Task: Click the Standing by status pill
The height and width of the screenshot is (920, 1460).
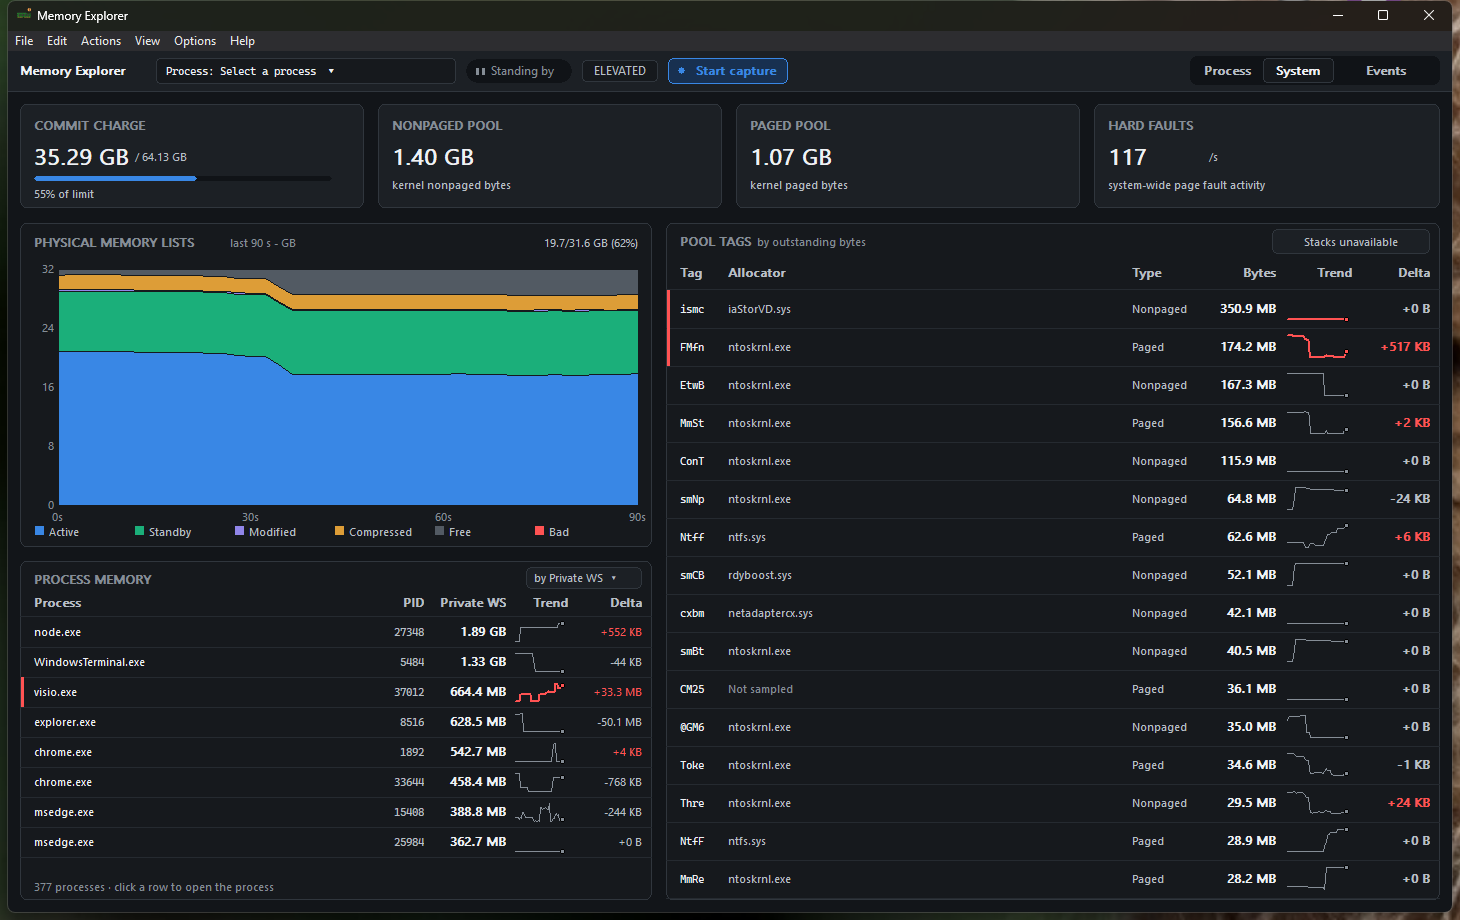Action: point(518,71)
